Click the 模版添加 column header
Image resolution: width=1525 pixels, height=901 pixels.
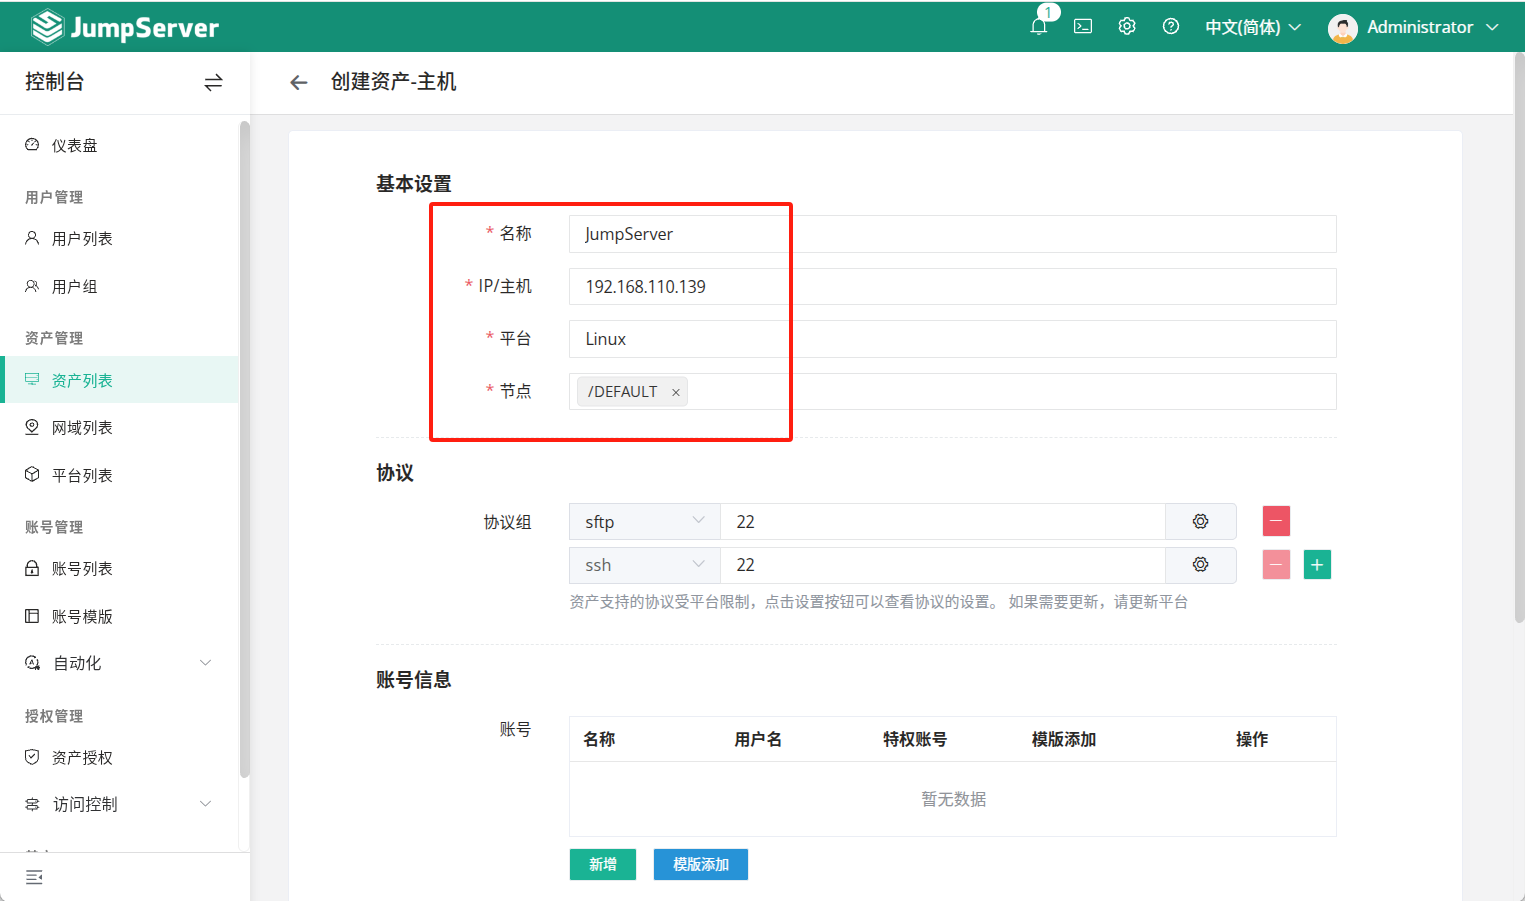coord(1064,739)
